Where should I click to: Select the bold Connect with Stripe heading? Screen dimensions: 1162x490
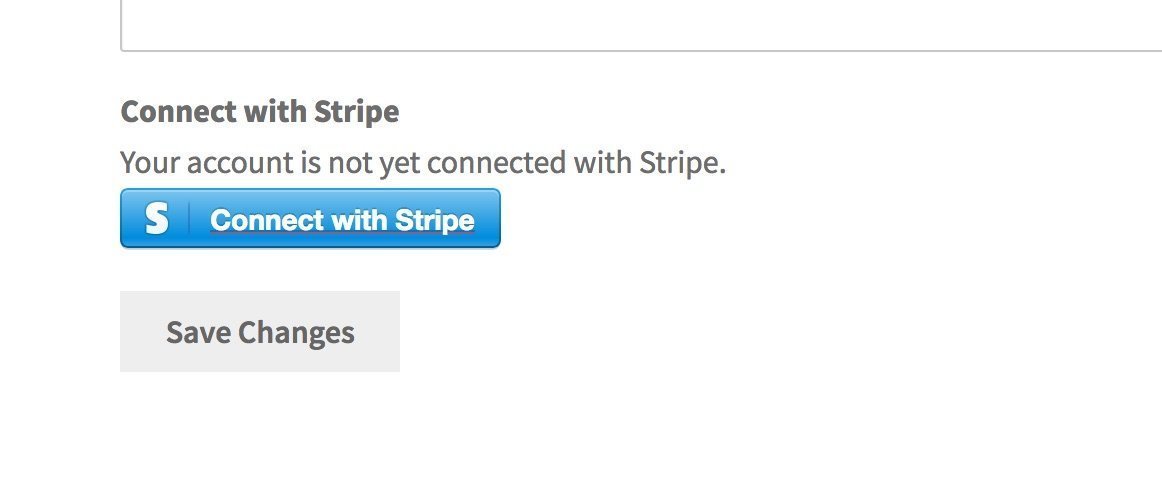pyautogui.click(x=260, y=111)
